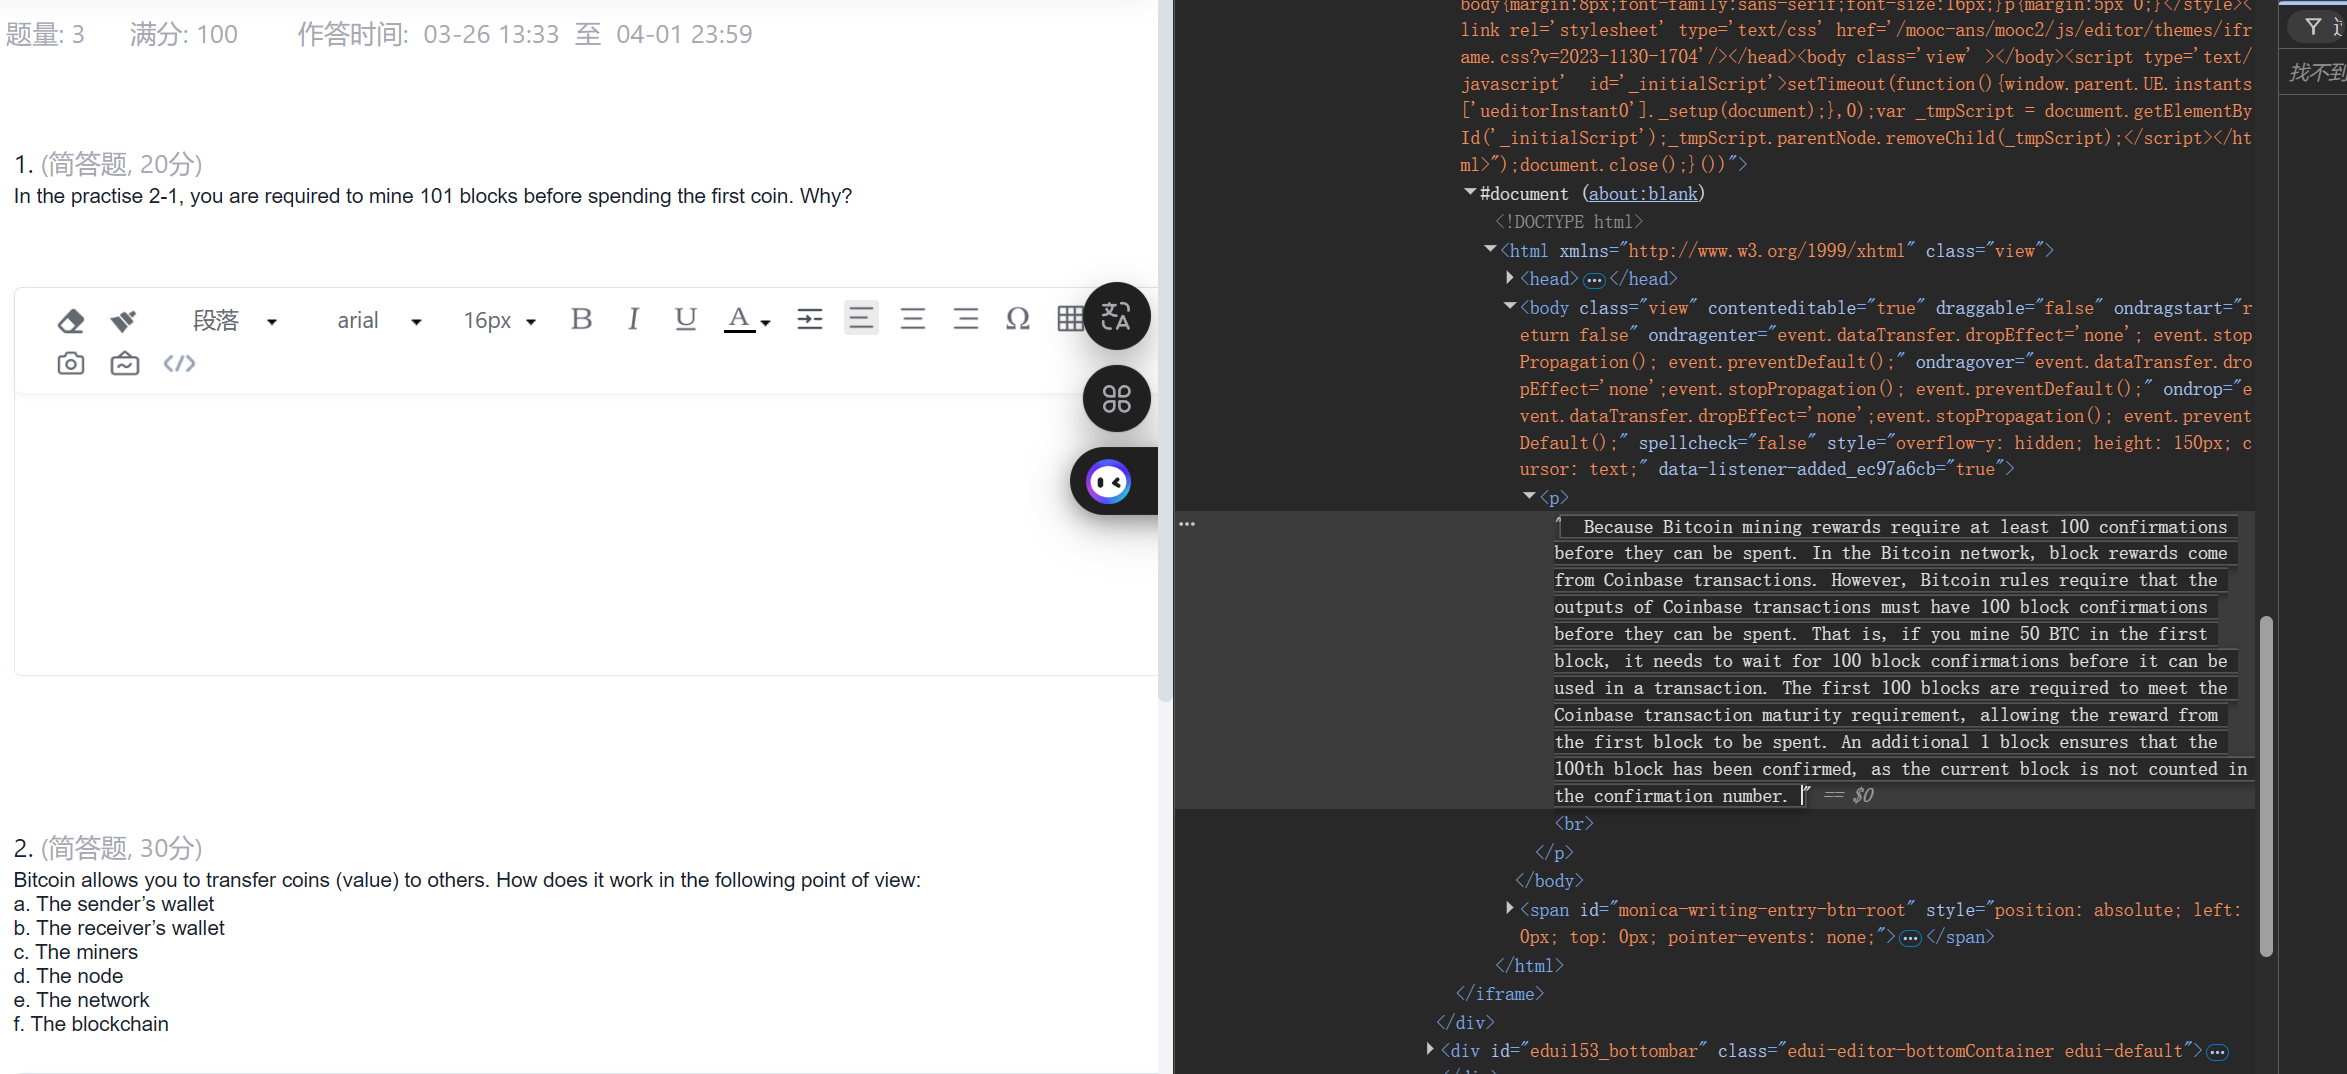Open the font color dropdown arrow
The image size is (2347, 1074).
766,323
